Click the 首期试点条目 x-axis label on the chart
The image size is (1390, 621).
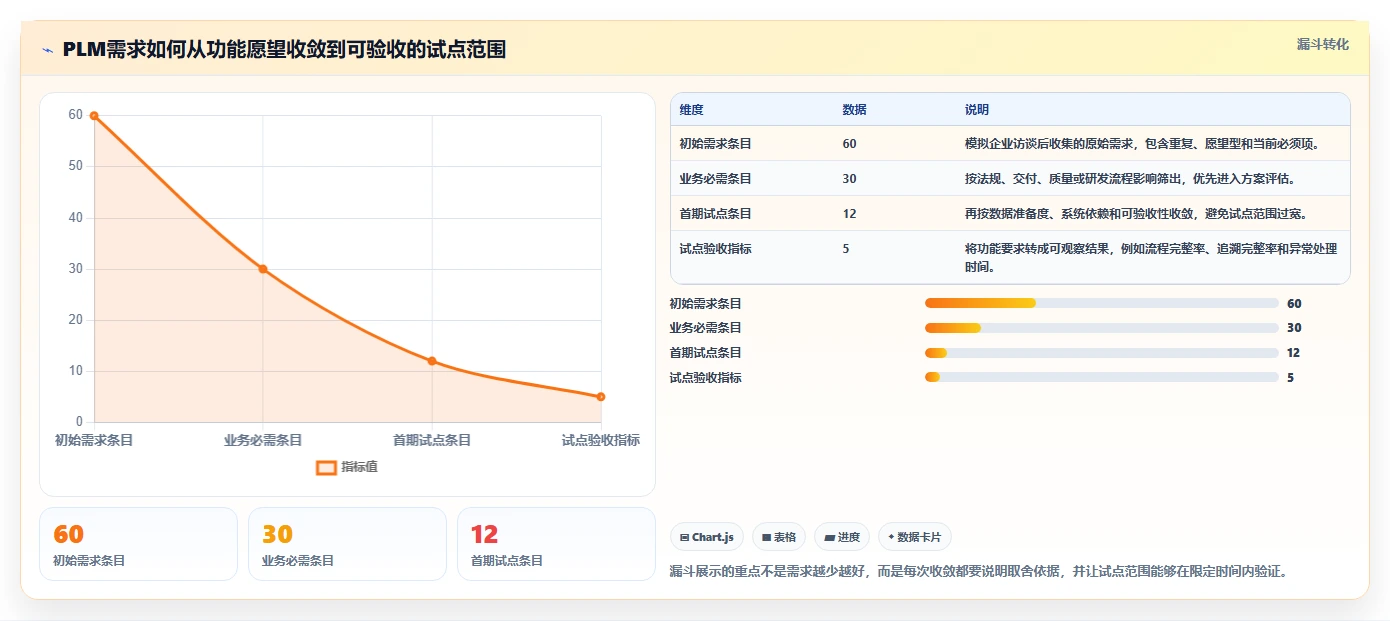(432, 440)
